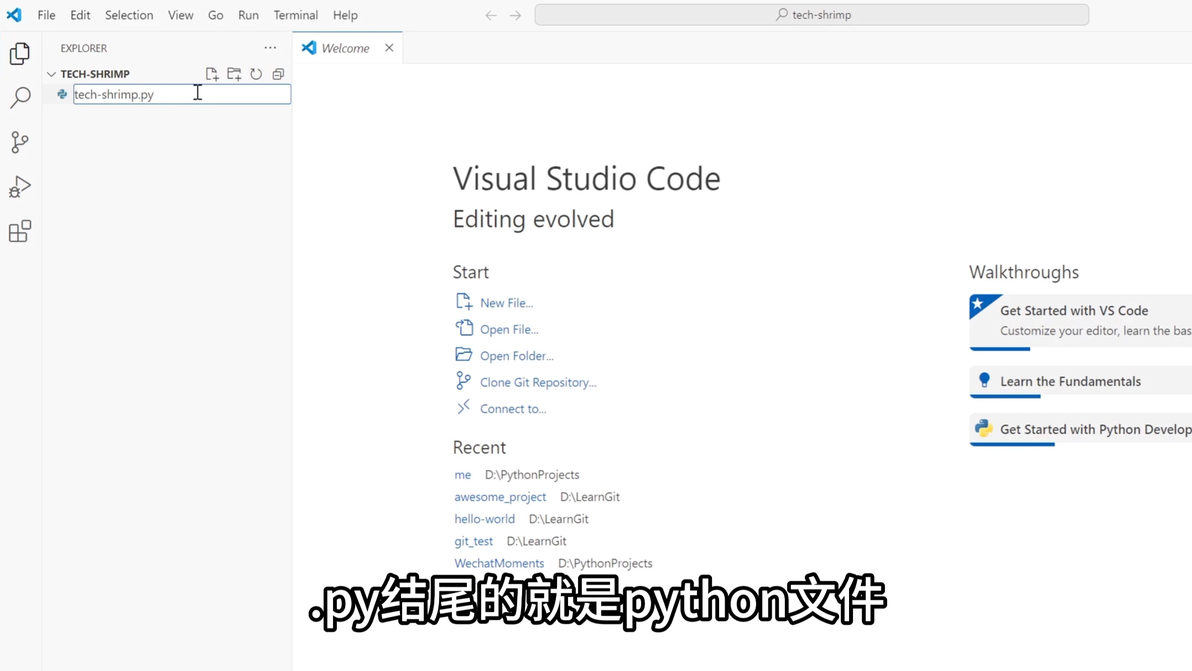Collapse the TECH-SHRIMP folder section

click(52, 74)
